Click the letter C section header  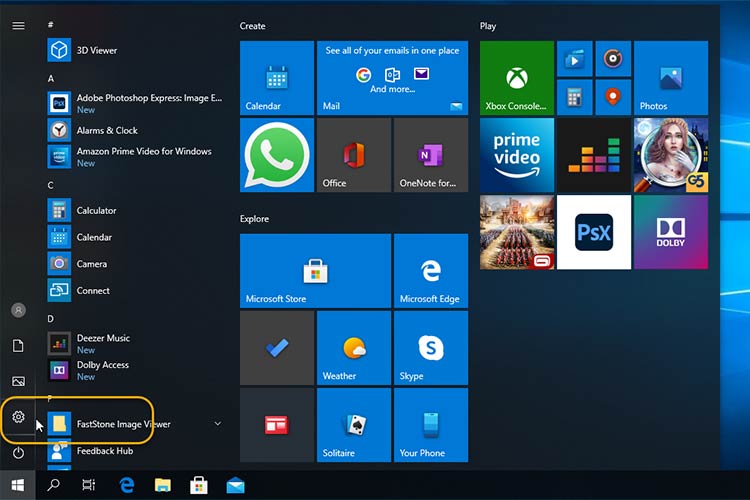tap(51, 185)
